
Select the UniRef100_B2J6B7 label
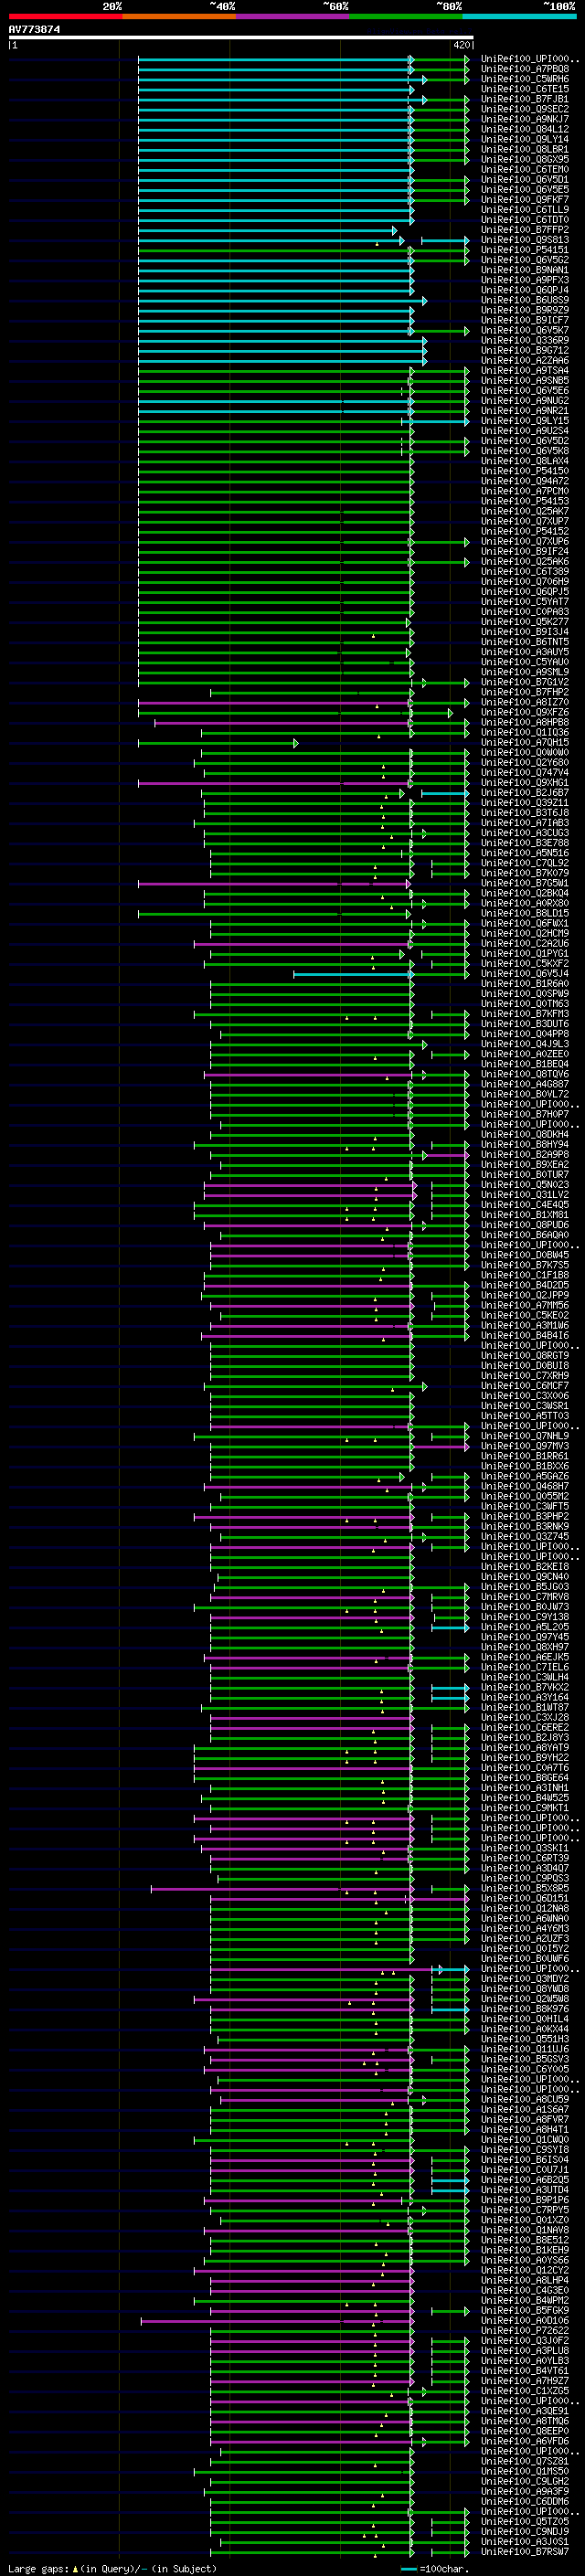pyautogui.click(x=525, y=793)
